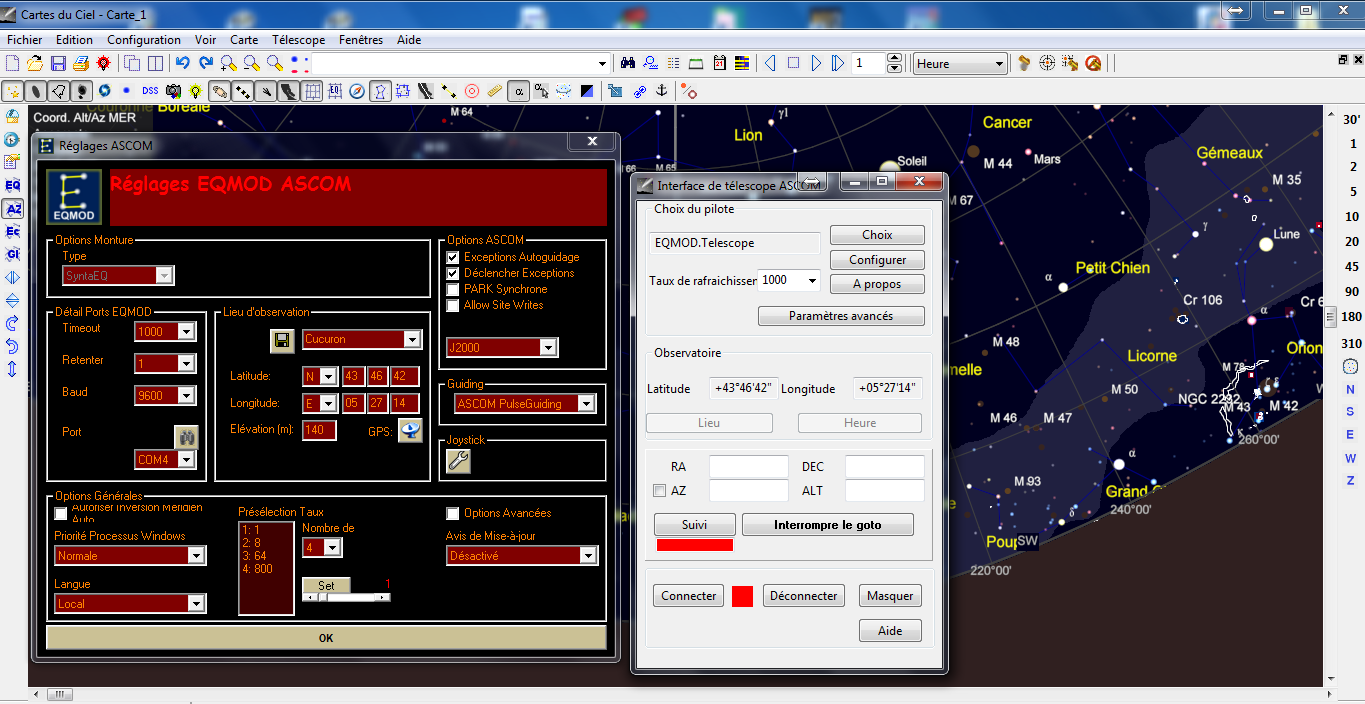This screenshot has width=1365, height=704.
Task: Click the rate preset slider bar
Action: click(x=346, y=597)
